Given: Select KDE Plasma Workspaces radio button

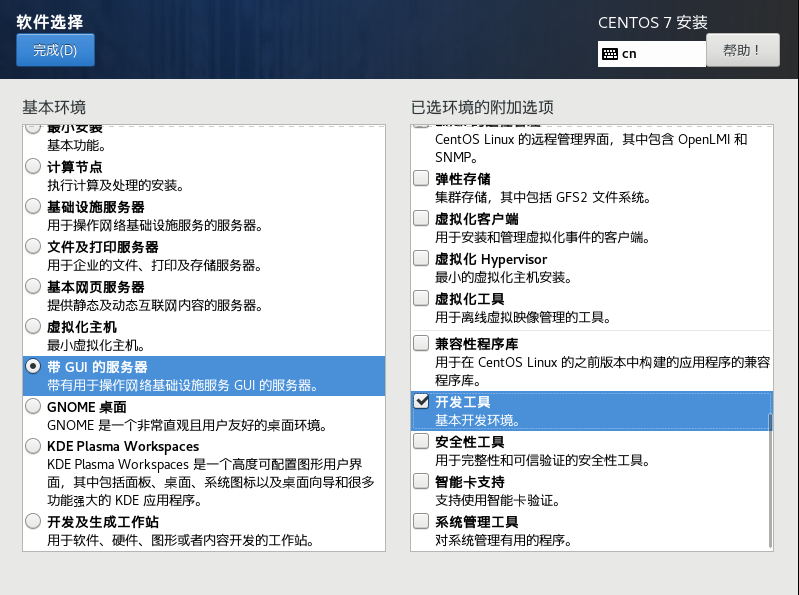Looking at the screenshot, I should [x=33, y=446].
